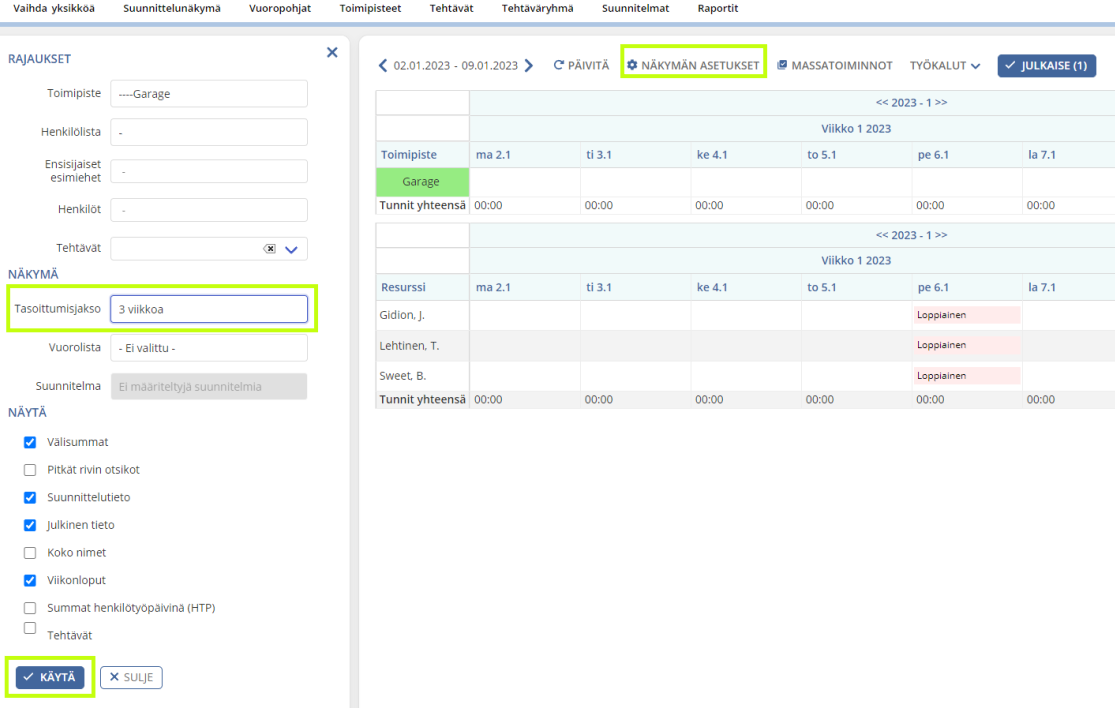Check the Tehtävät checkbox under Näytä

pyautogui.click(x=30, y=628)
